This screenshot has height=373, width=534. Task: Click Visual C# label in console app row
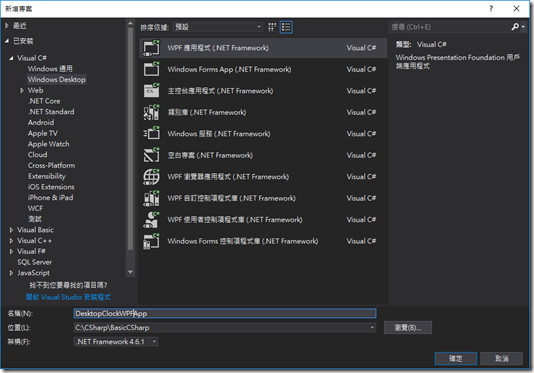pyautogui.click(x=361, y=91)
